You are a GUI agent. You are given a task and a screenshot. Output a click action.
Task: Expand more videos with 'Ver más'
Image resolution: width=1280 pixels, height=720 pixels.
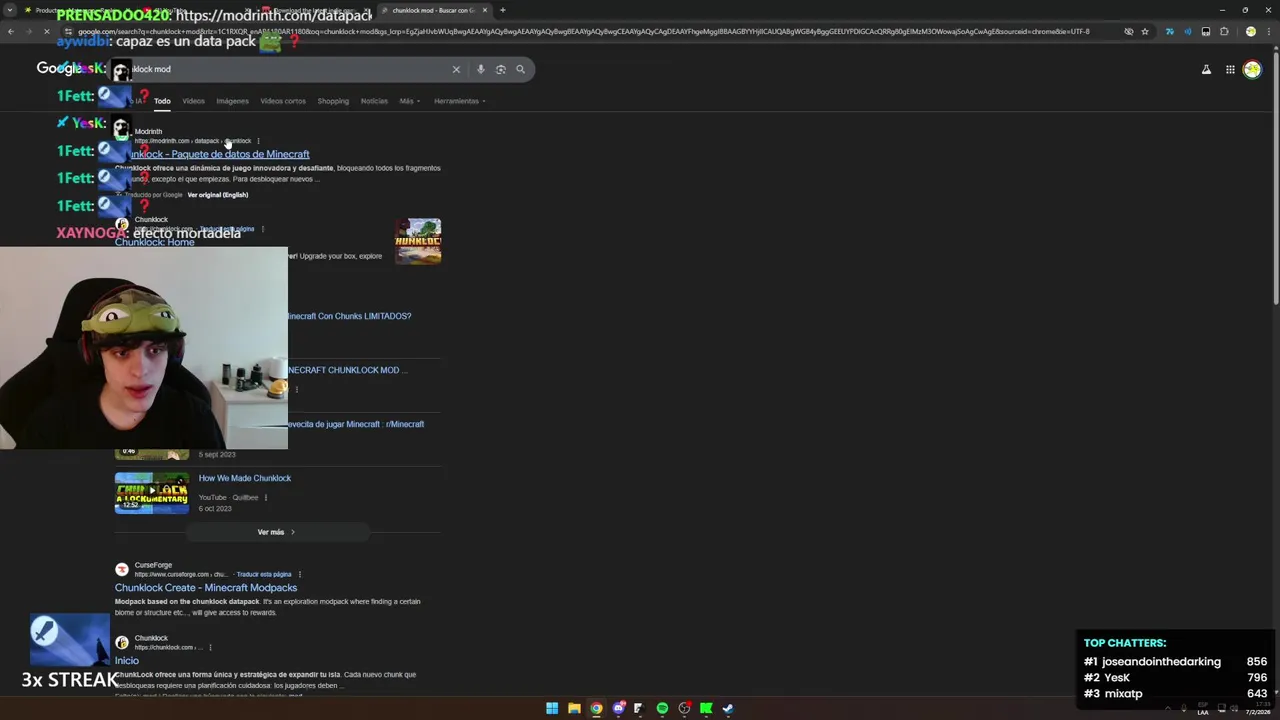click(x=276, y=532)
